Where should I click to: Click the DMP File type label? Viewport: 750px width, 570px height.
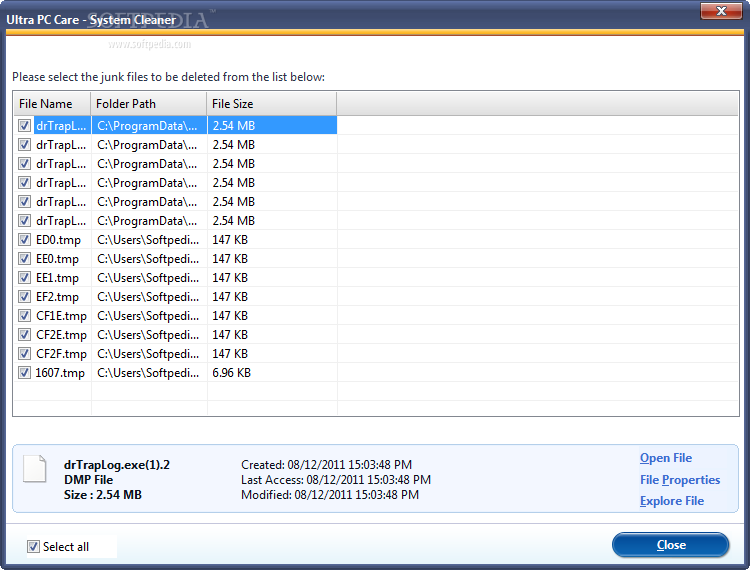88,480
